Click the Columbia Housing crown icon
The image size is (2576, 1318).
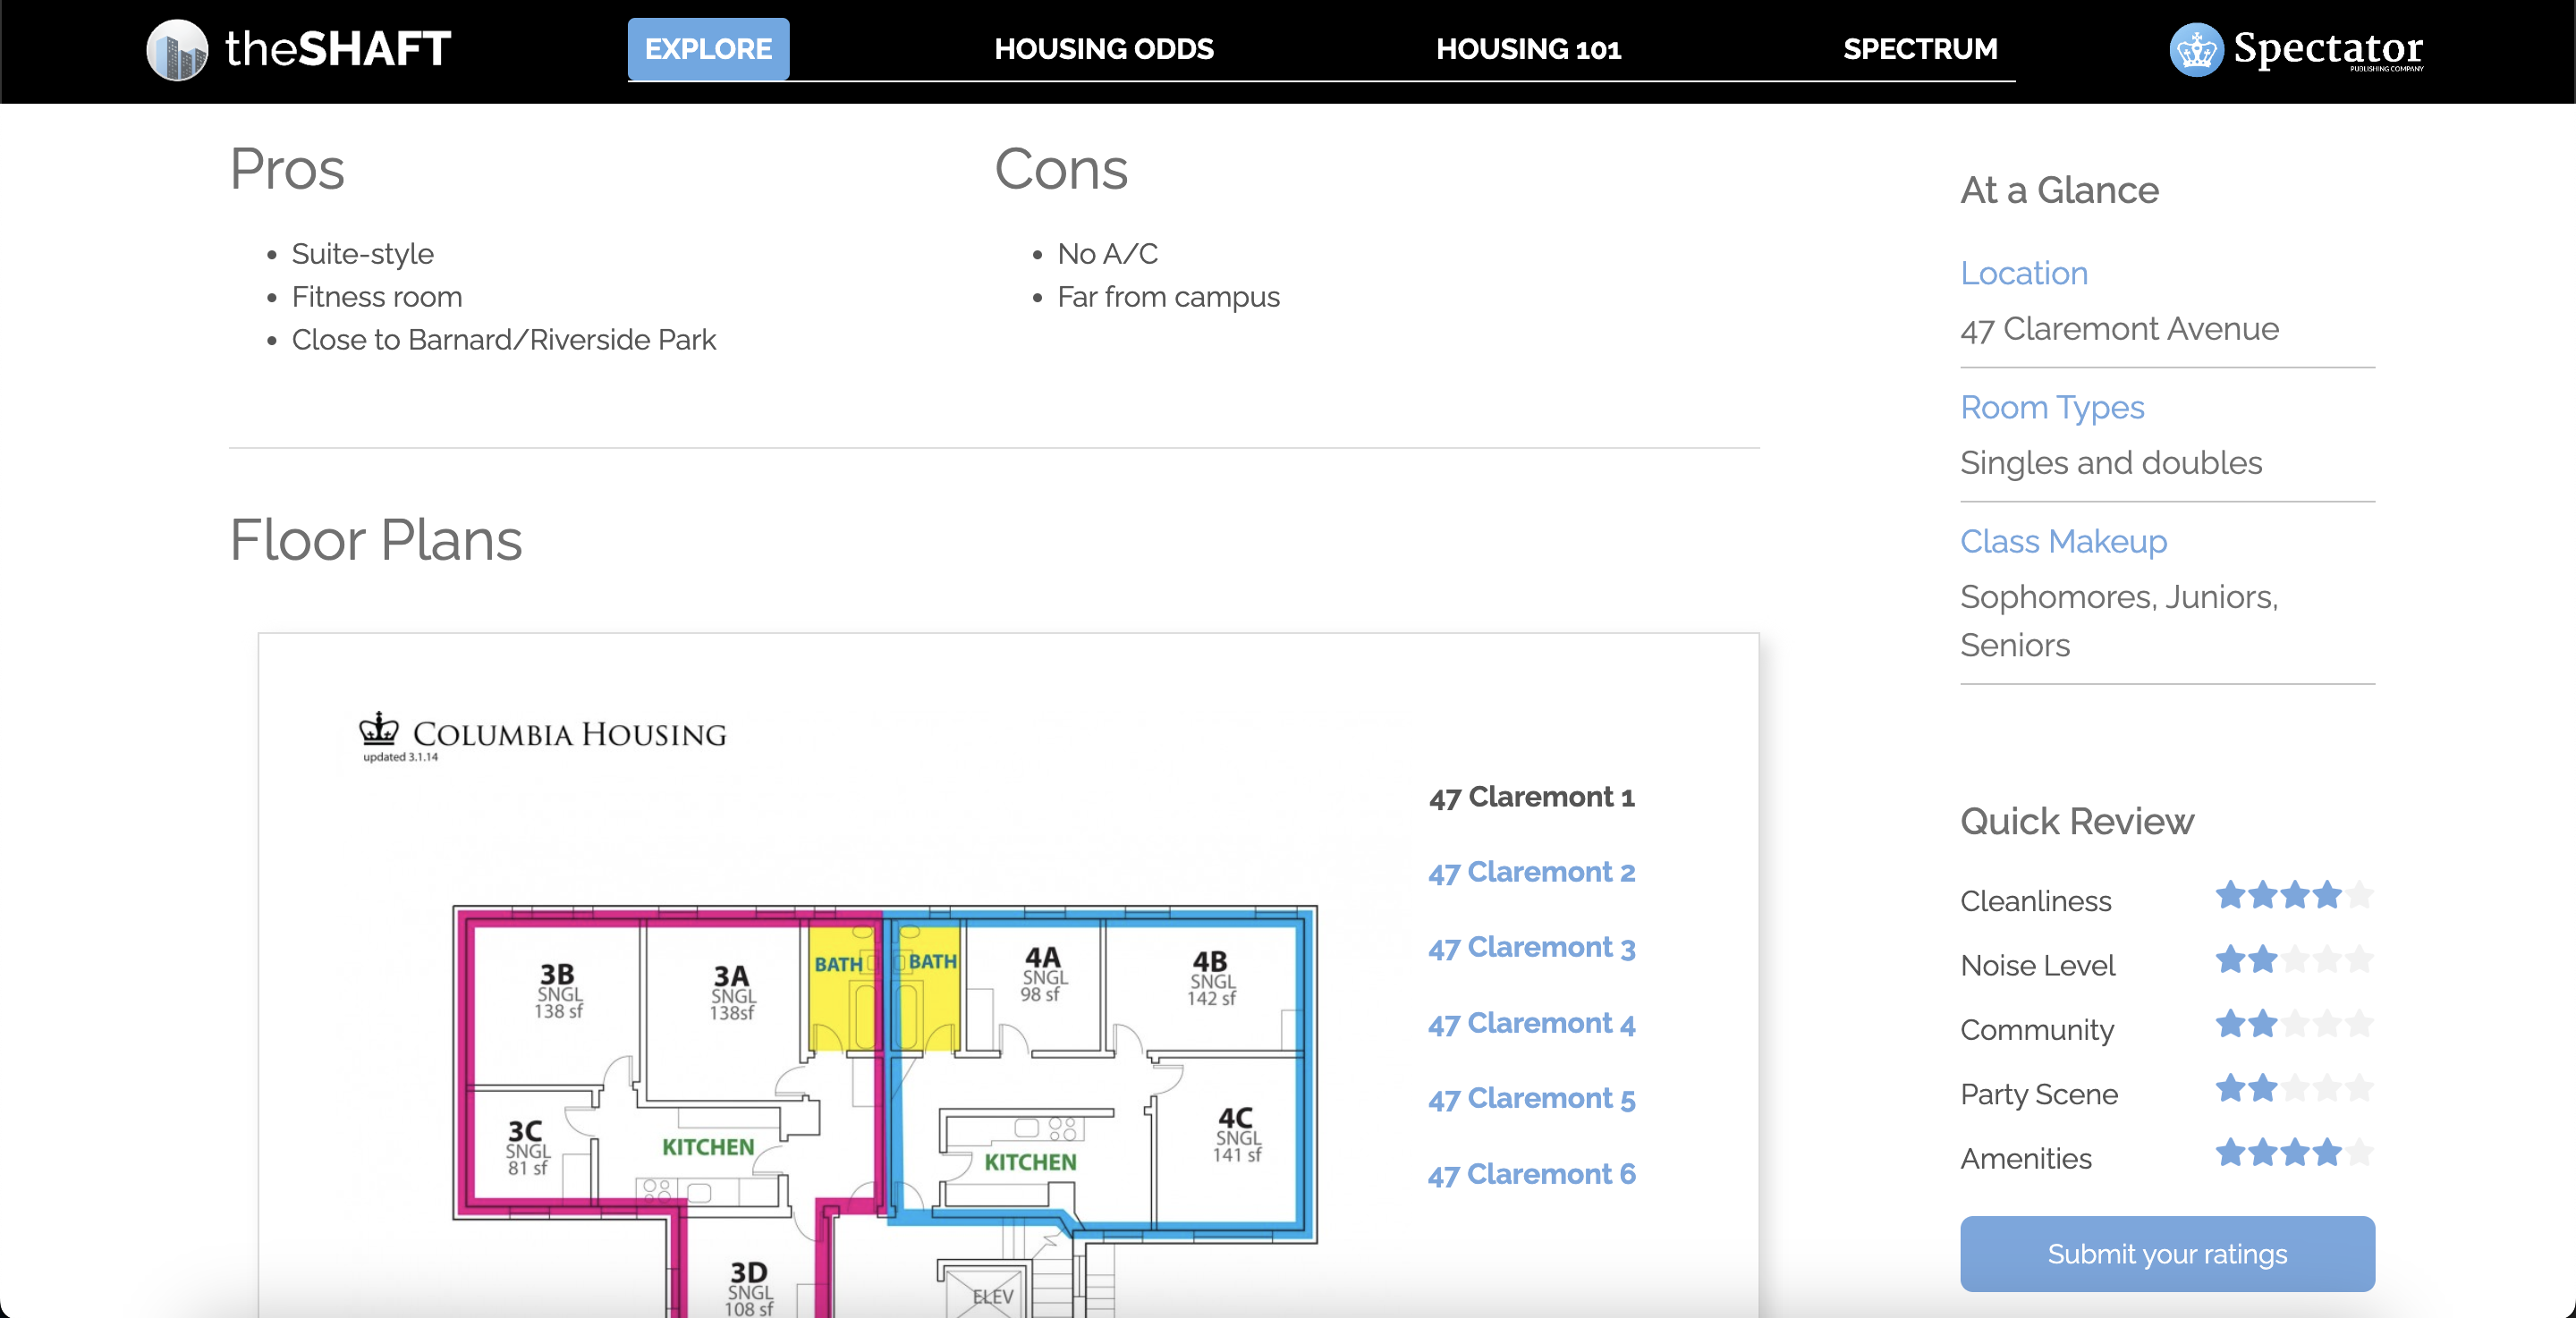(379, 729)
